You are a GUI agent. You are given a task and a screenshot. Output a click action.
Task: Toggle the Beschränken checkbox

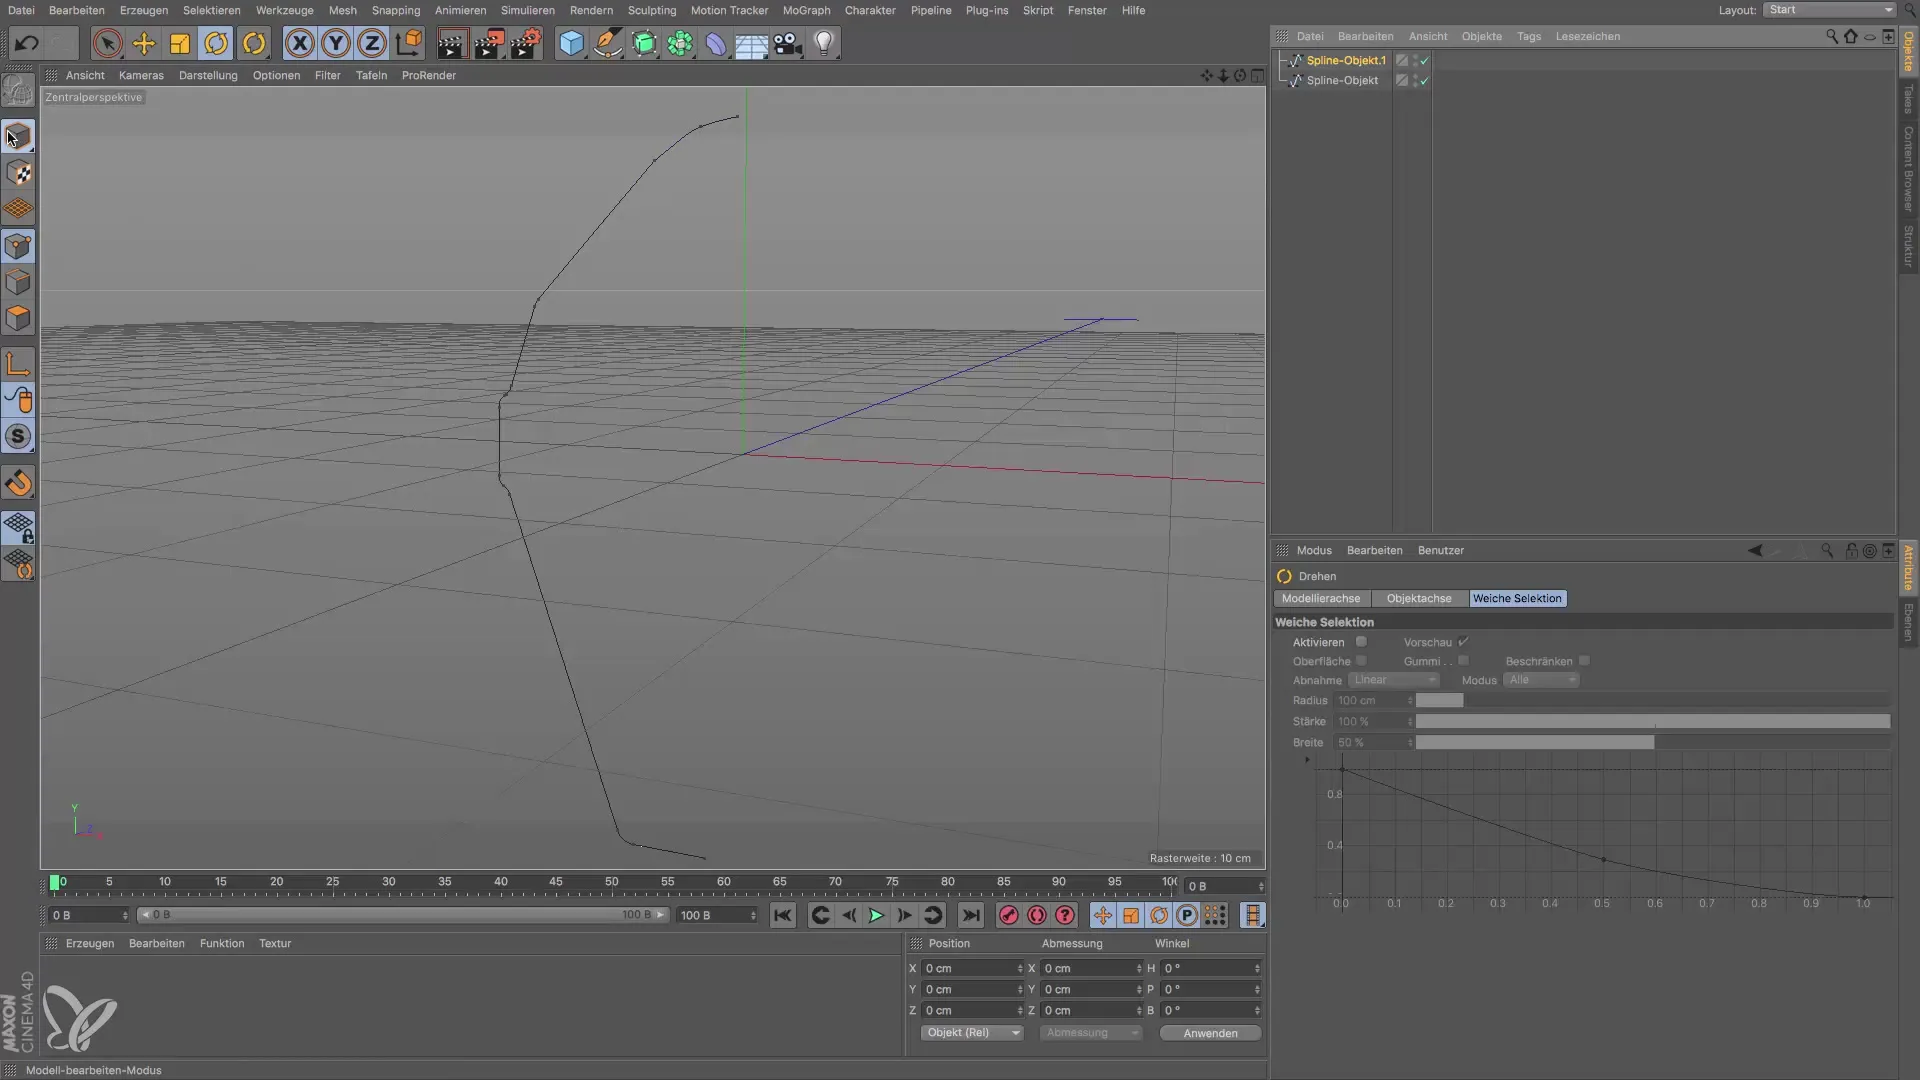[1584, 661]
